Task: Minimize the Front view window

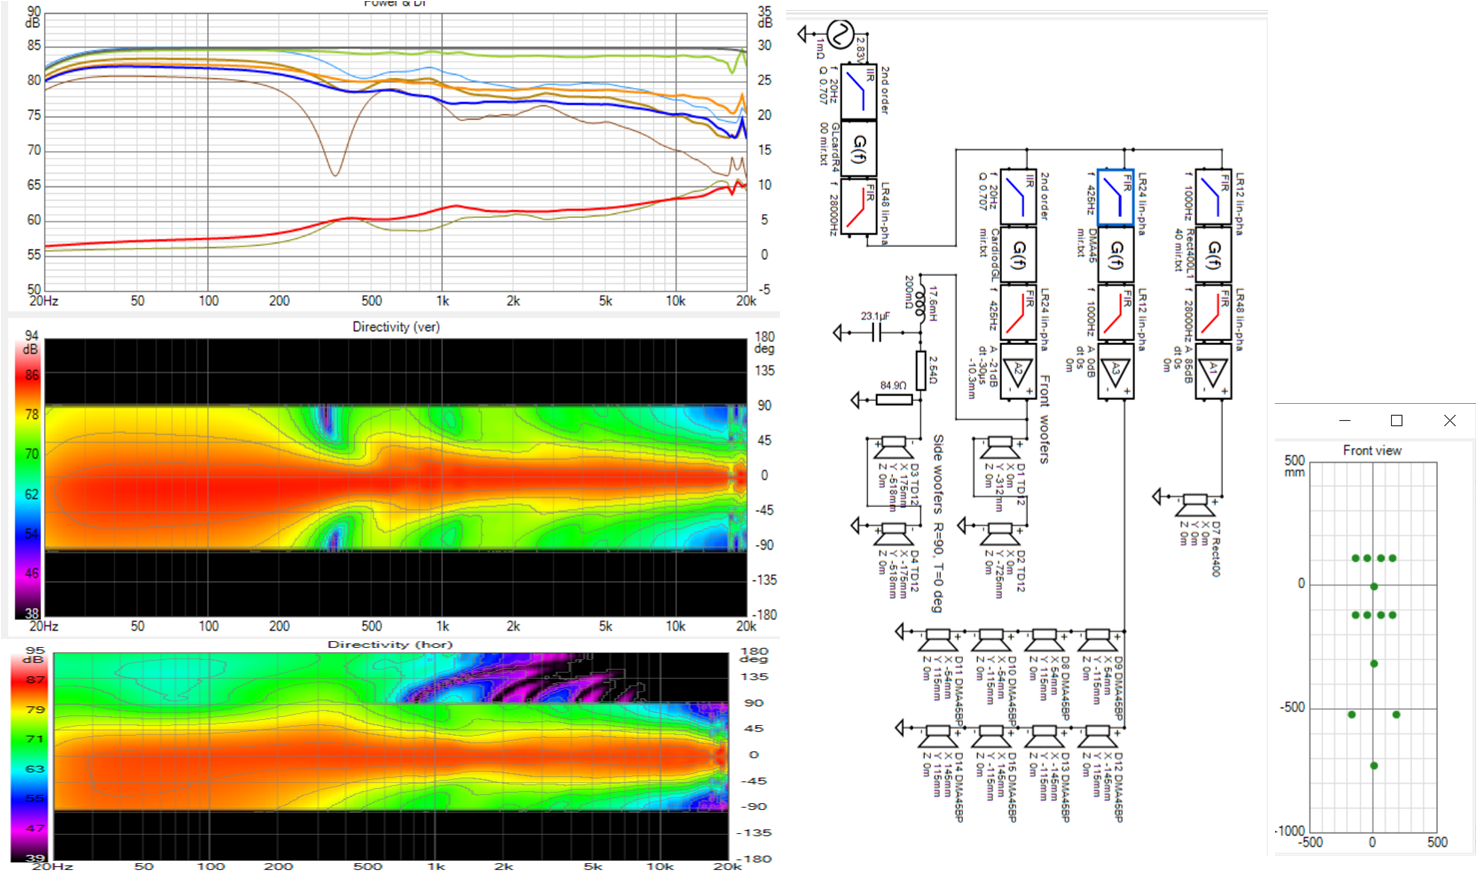Action: 1344,421
